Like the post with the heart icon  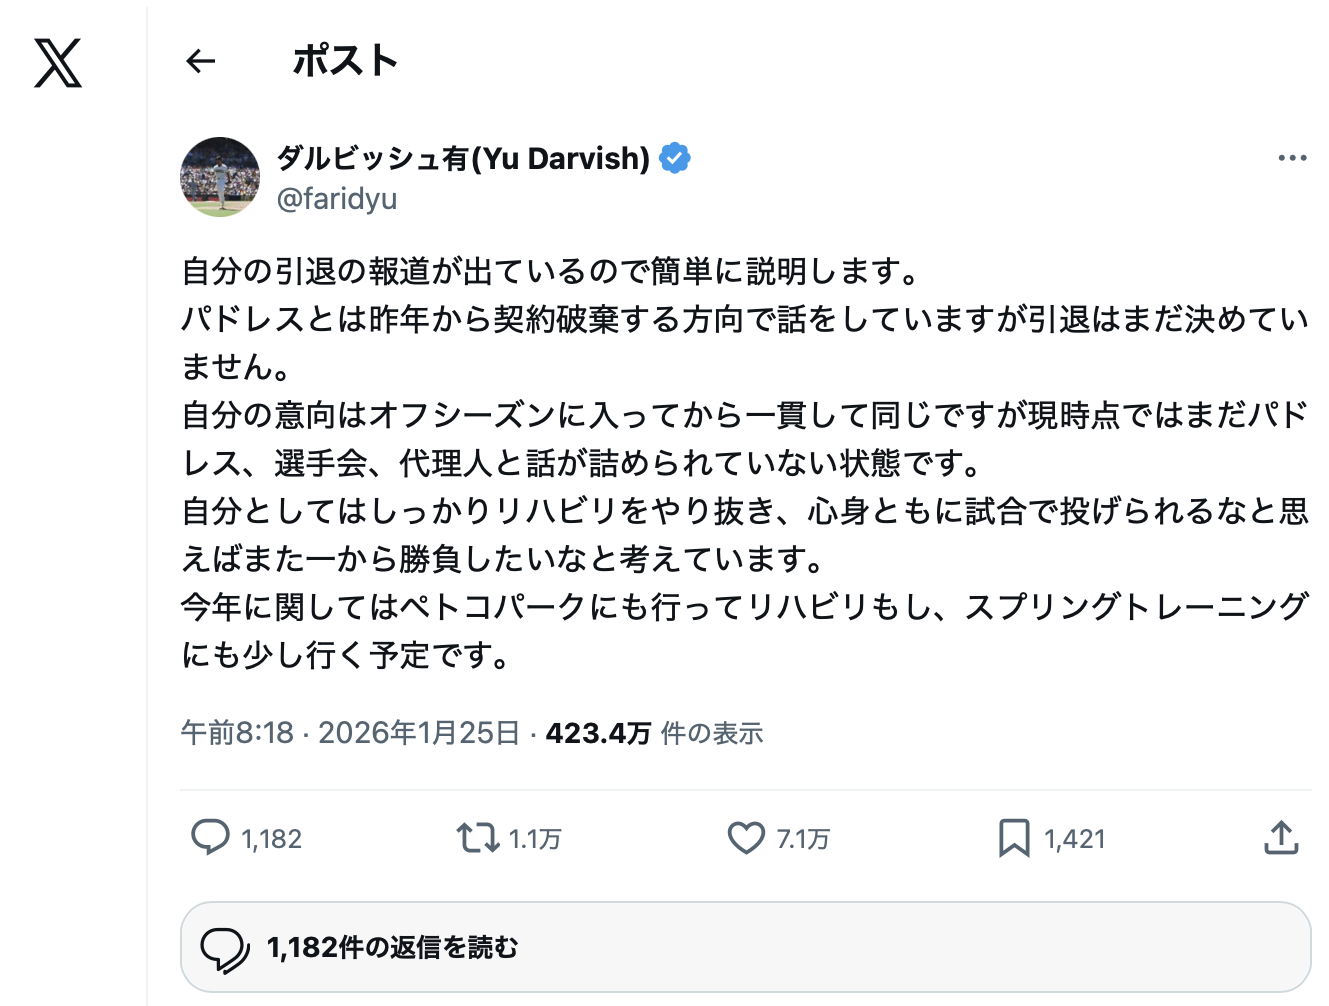[x=746, y=837]
